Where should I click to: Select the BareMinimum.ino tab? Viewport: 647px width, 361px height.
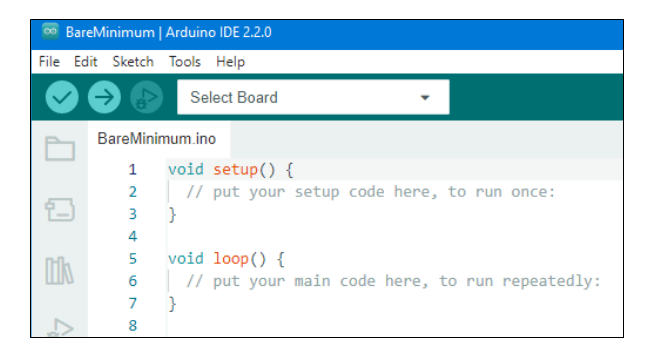[157, 139]
